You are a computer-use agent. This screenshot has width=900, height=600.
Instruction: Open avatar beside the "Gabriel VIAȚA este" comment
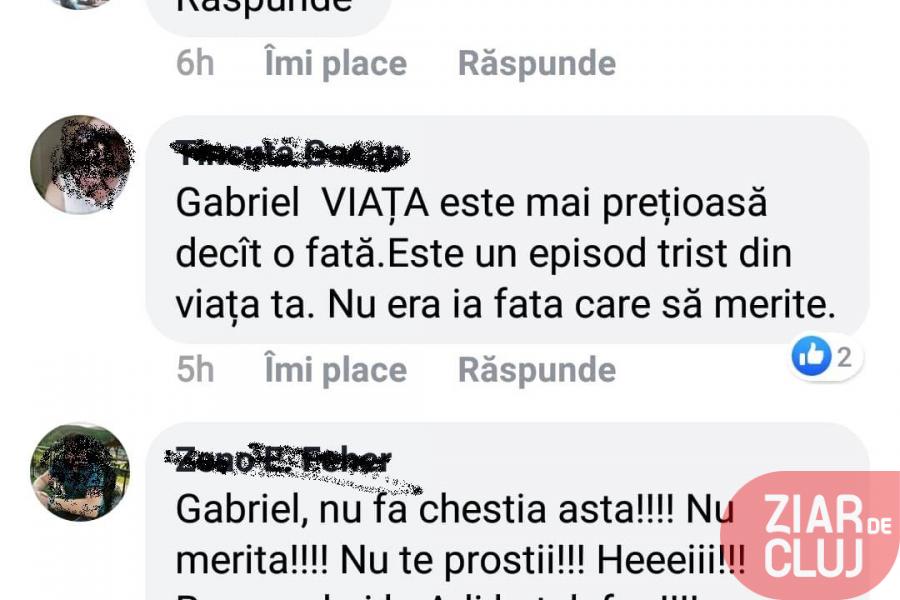coord(80,165)
